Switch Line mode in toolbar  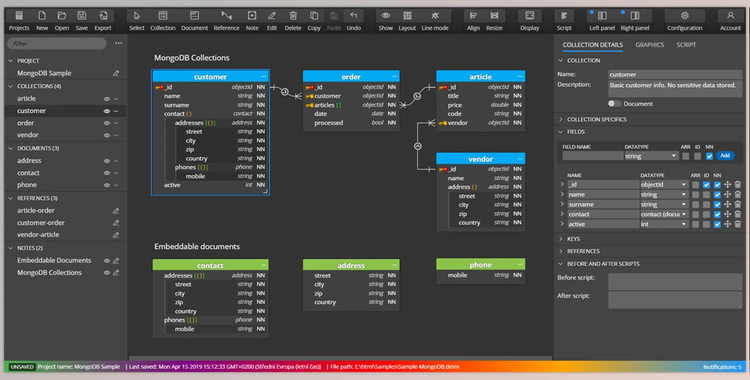[435, 21]
